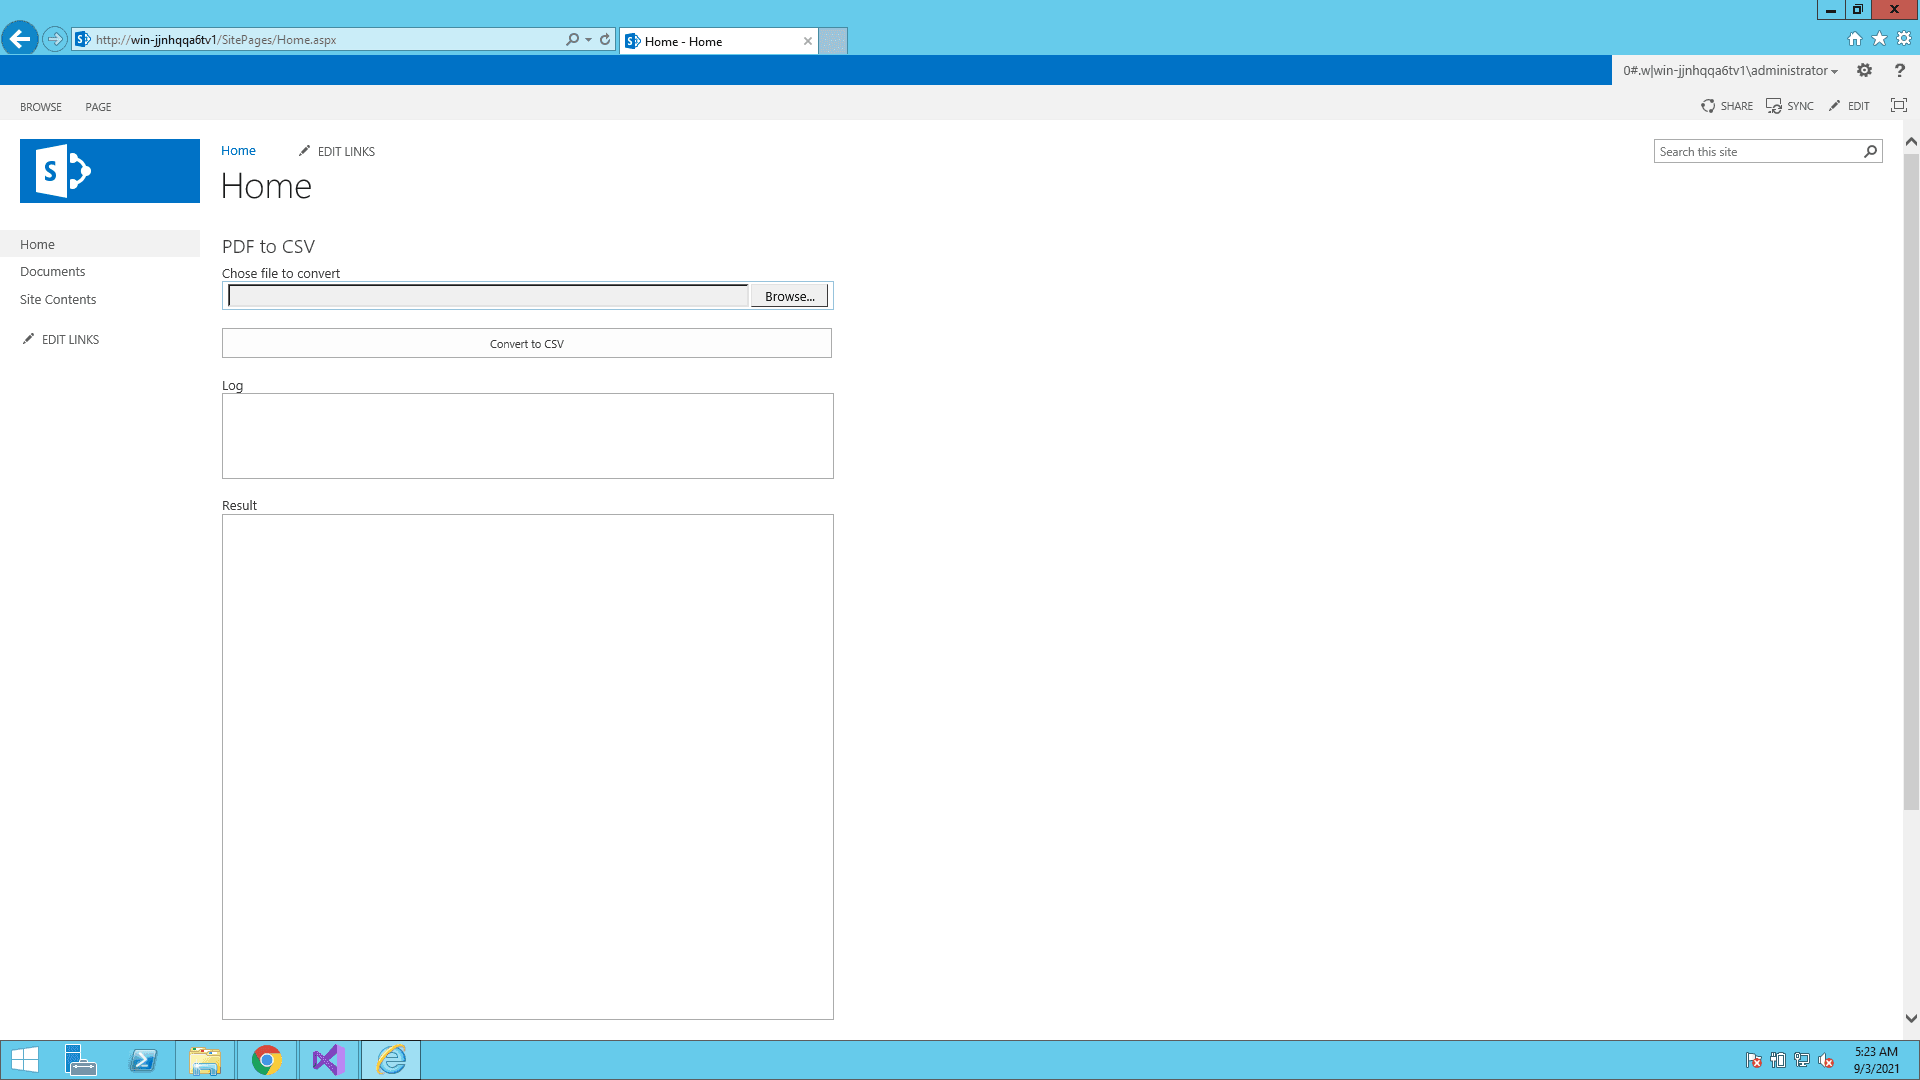1920x1080 pixels.
Task: Open the BROWSE ribbon tab
Action: coord(41,107)
